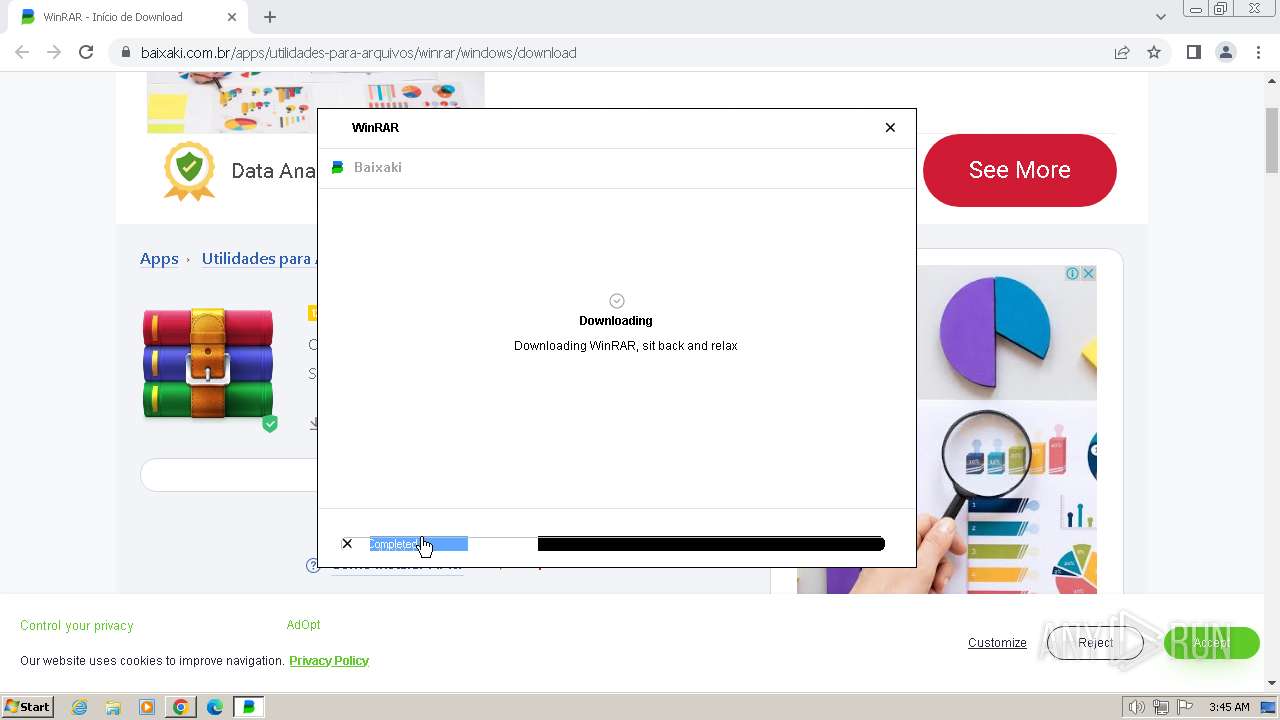This screenshot has height=720, width=1280.
Task: Click the AdOpt link
Action: coord(303,625)
